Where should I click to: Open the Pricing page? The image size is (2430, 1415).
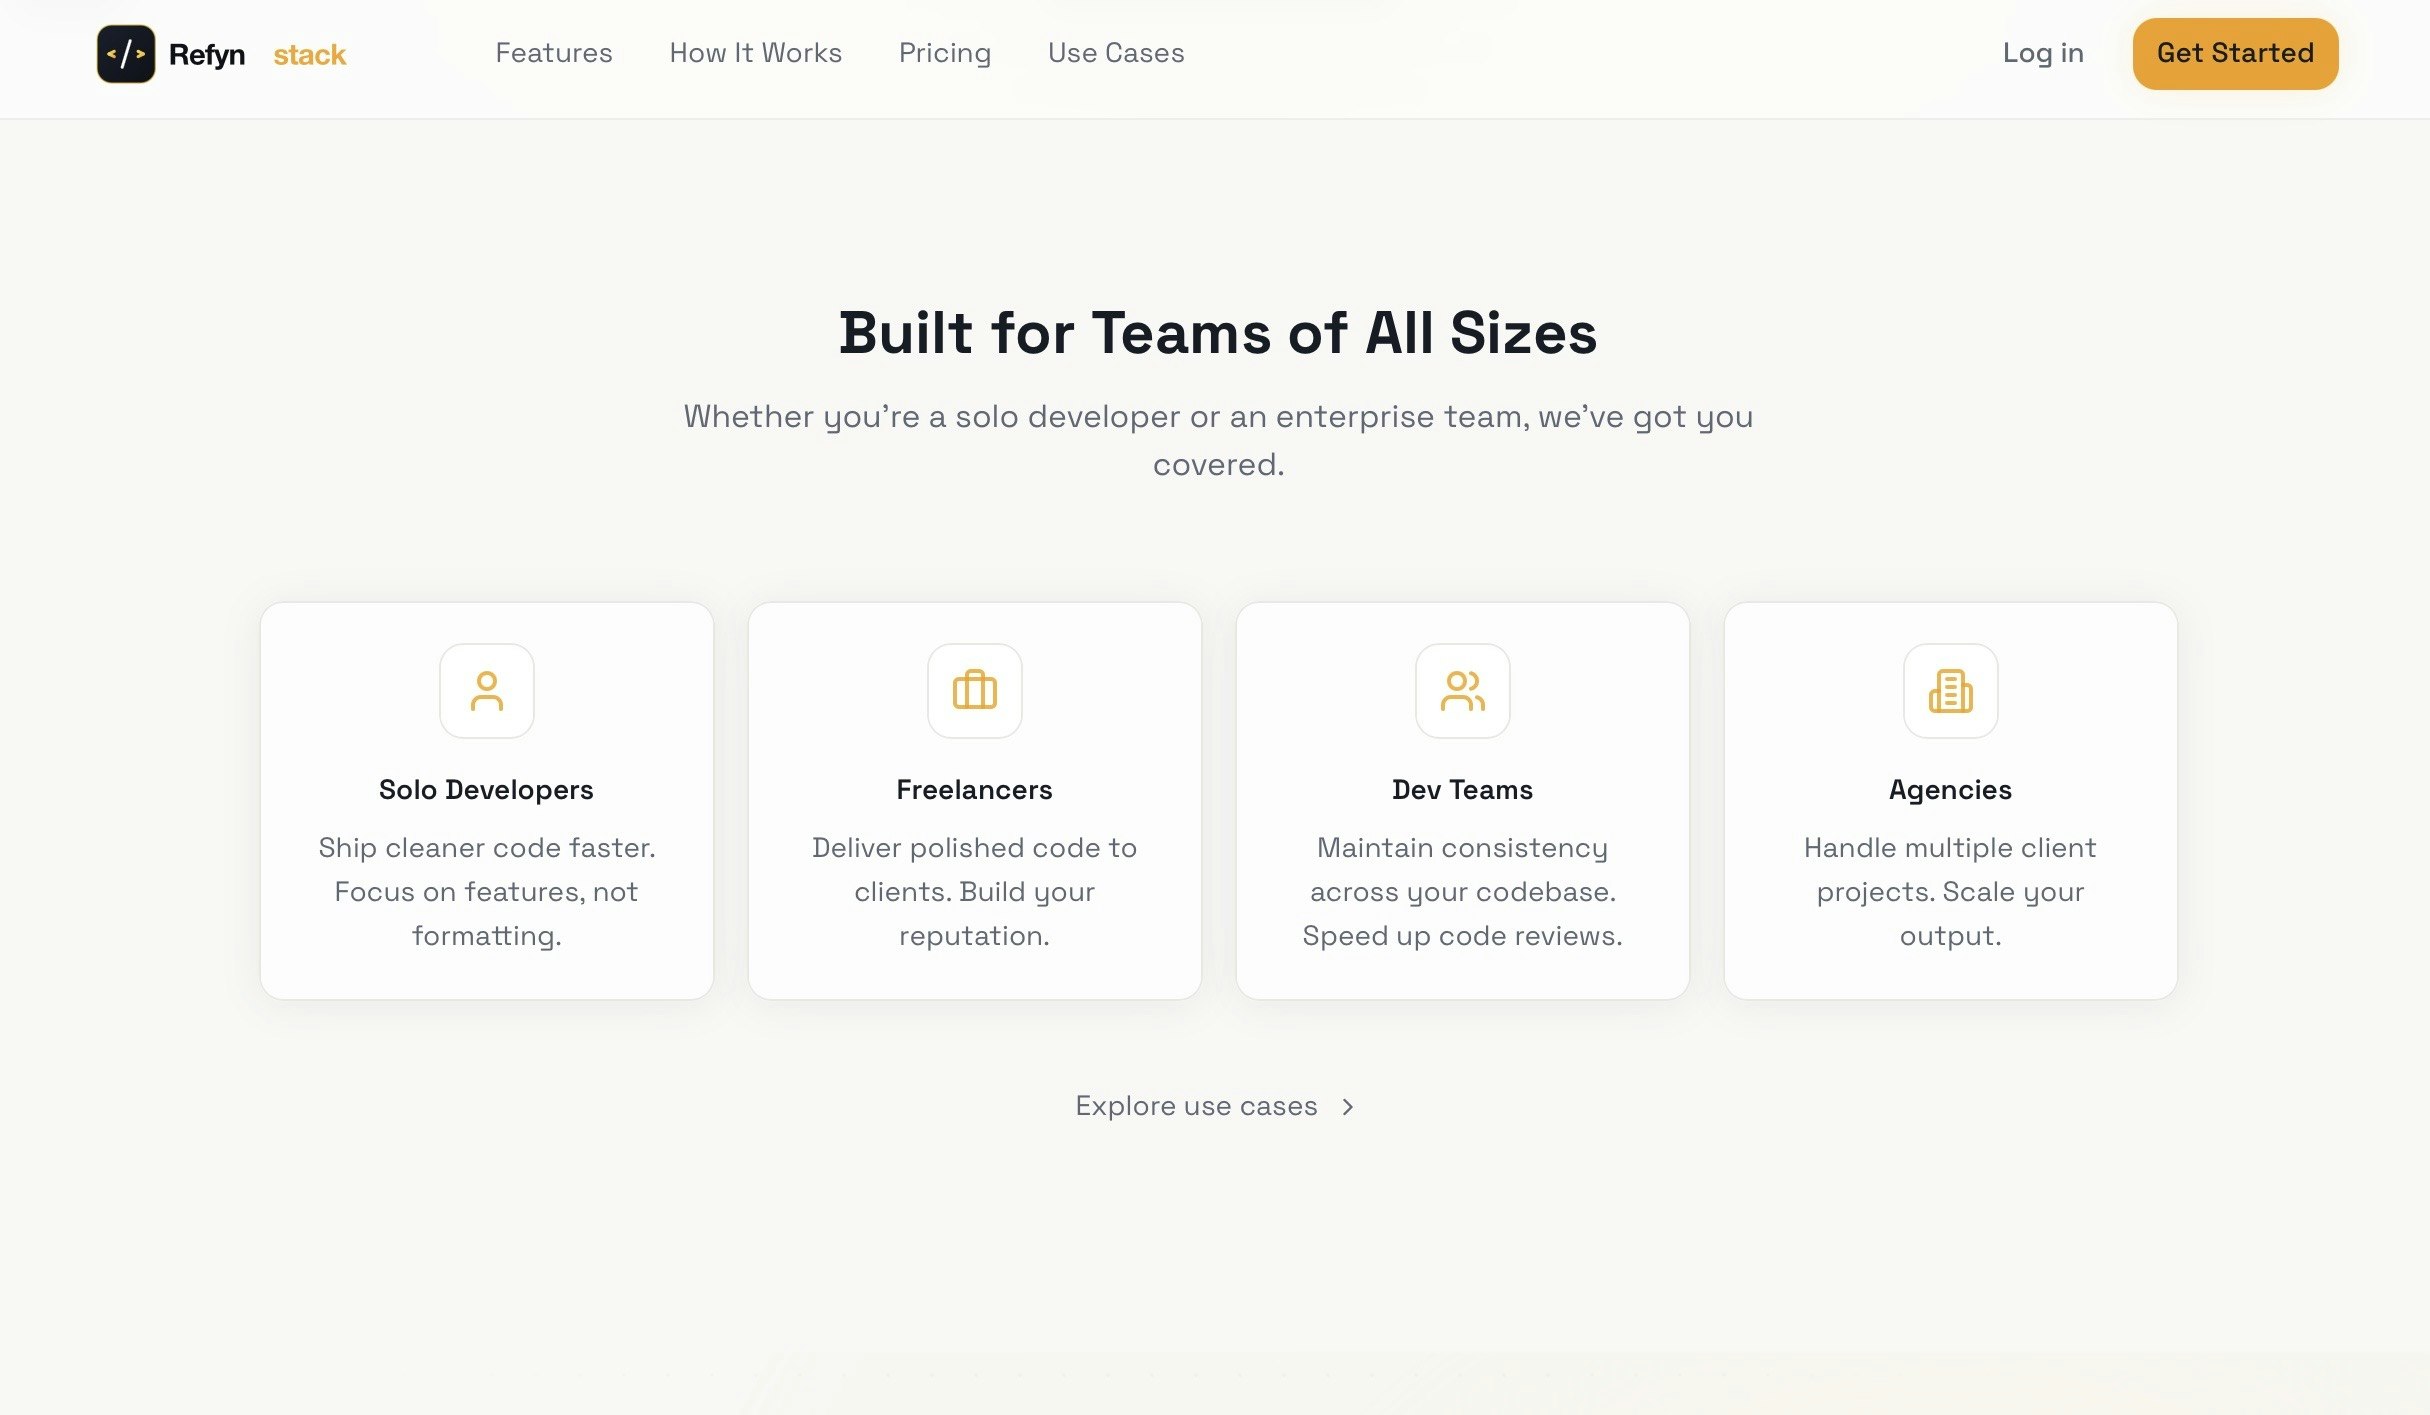pos(944,53)
